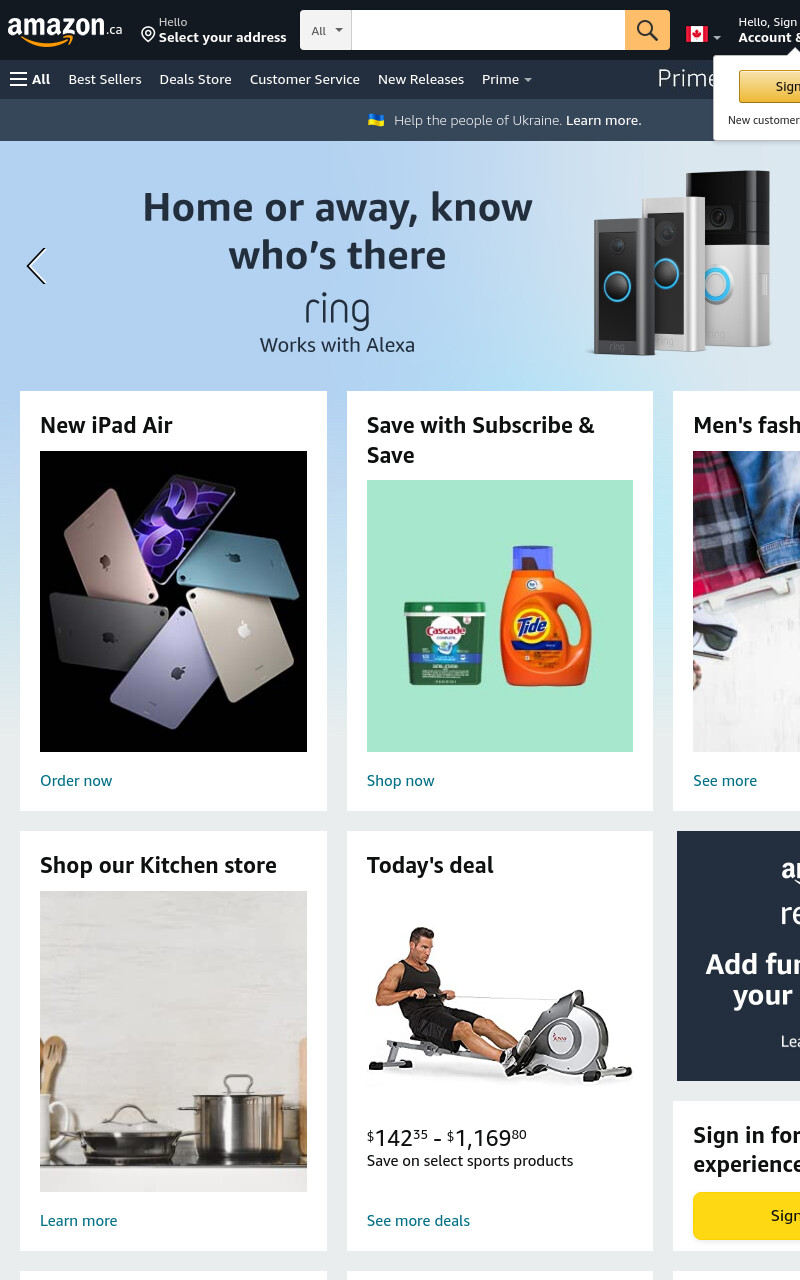Select Customer Service menu item
800x1280 pixels.
305,79
